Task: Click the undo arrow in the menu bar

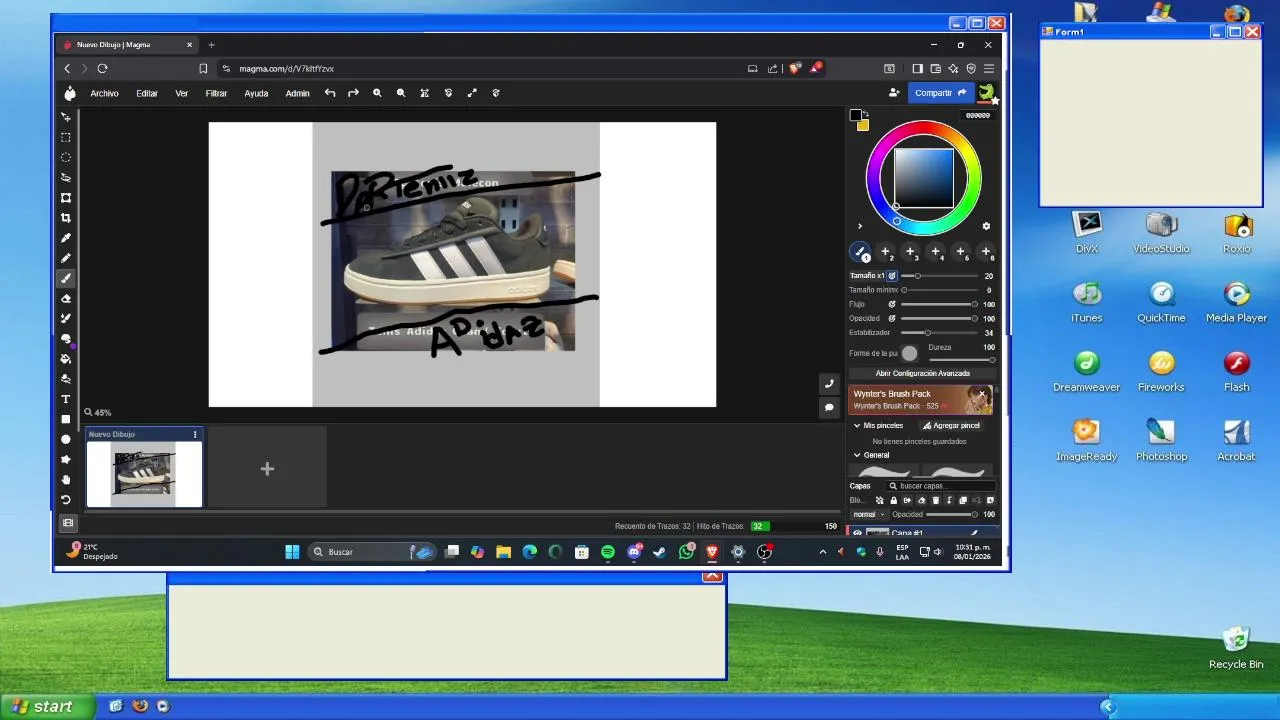Action: (x=330, y=93)
